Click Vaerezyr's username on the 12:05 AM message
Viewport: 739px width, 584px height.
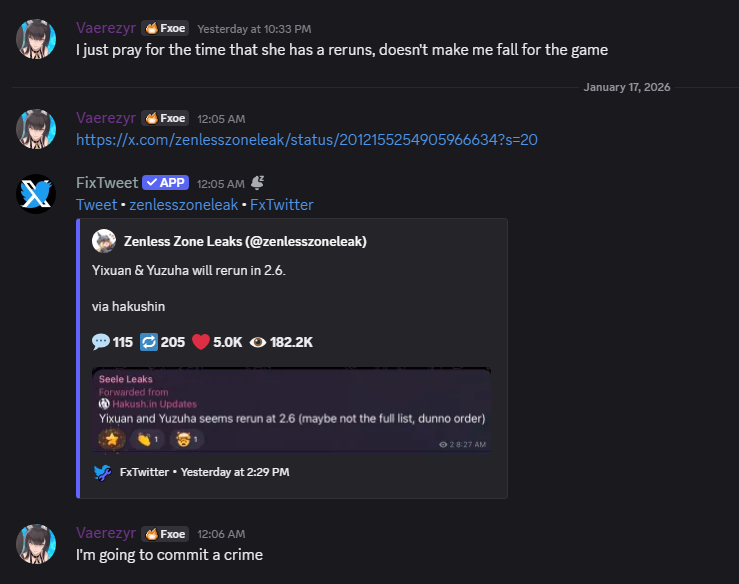click(x=105, y=118)
